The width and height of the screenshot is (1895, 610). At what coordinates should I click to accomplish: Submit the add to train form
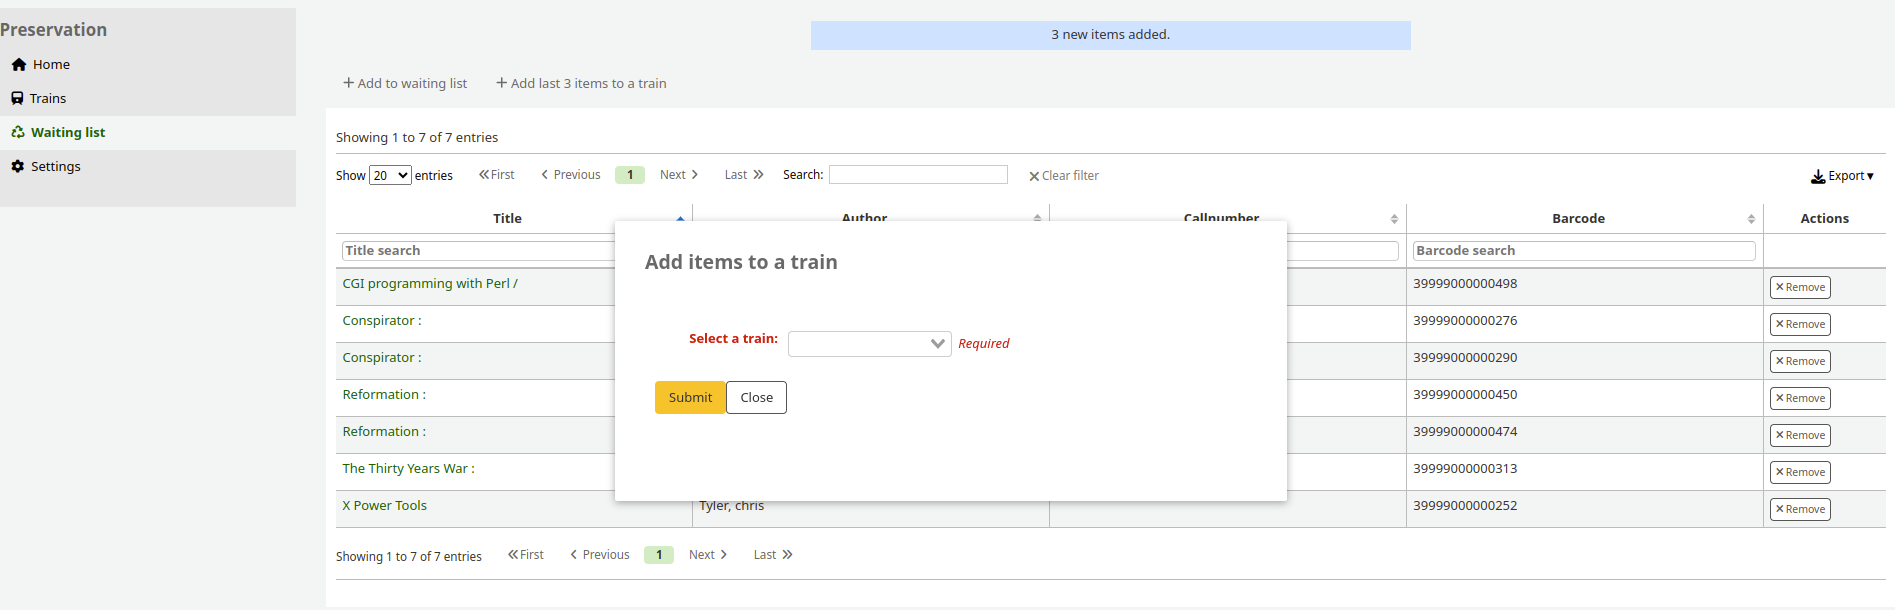690,398
